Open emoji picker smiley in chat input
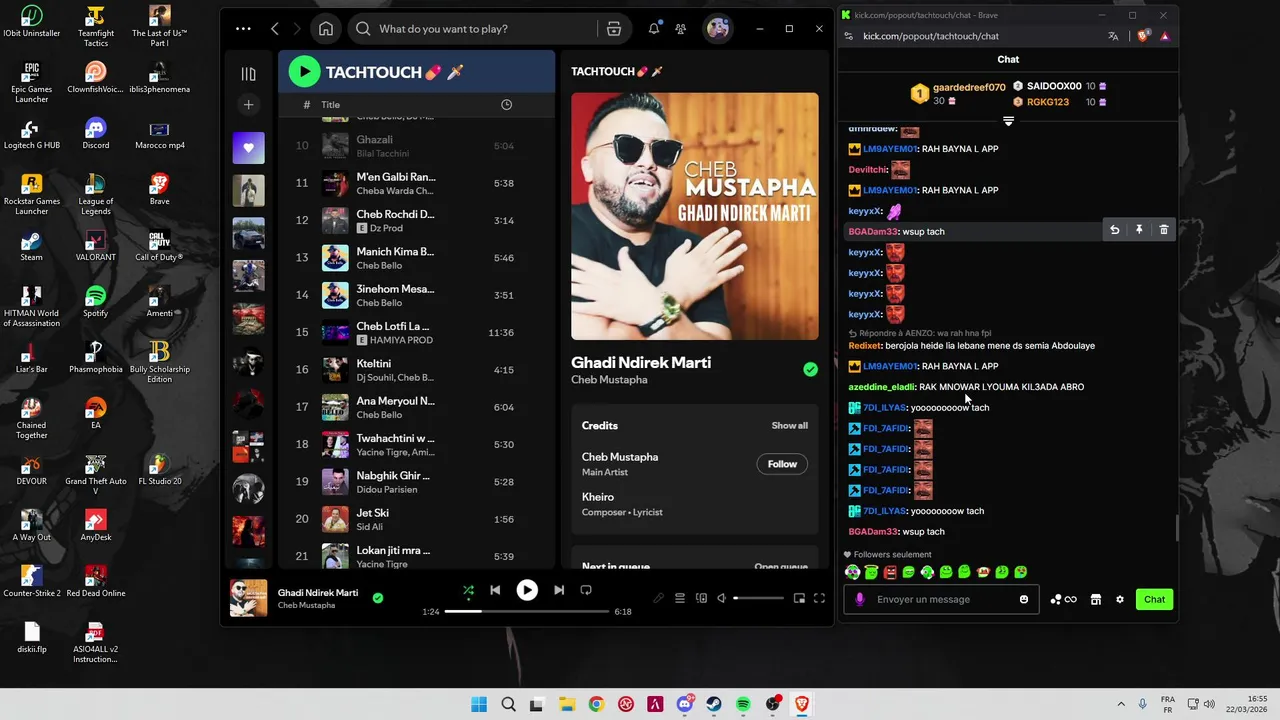The height and width of the screenshot is (720, 1280). tap(1023, 599)
